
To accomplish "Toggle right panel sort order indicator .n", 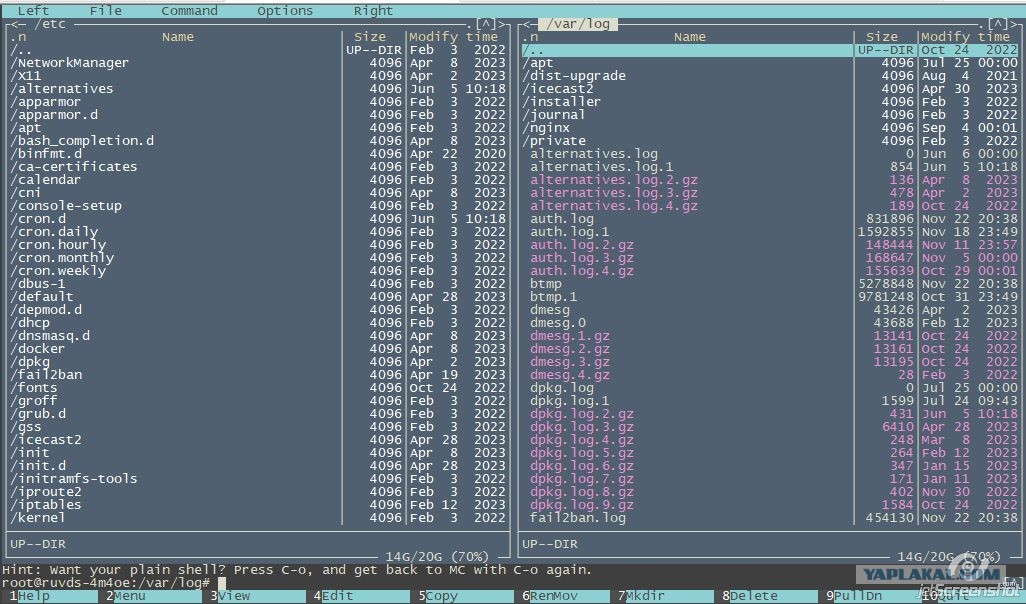I will 531,37.
